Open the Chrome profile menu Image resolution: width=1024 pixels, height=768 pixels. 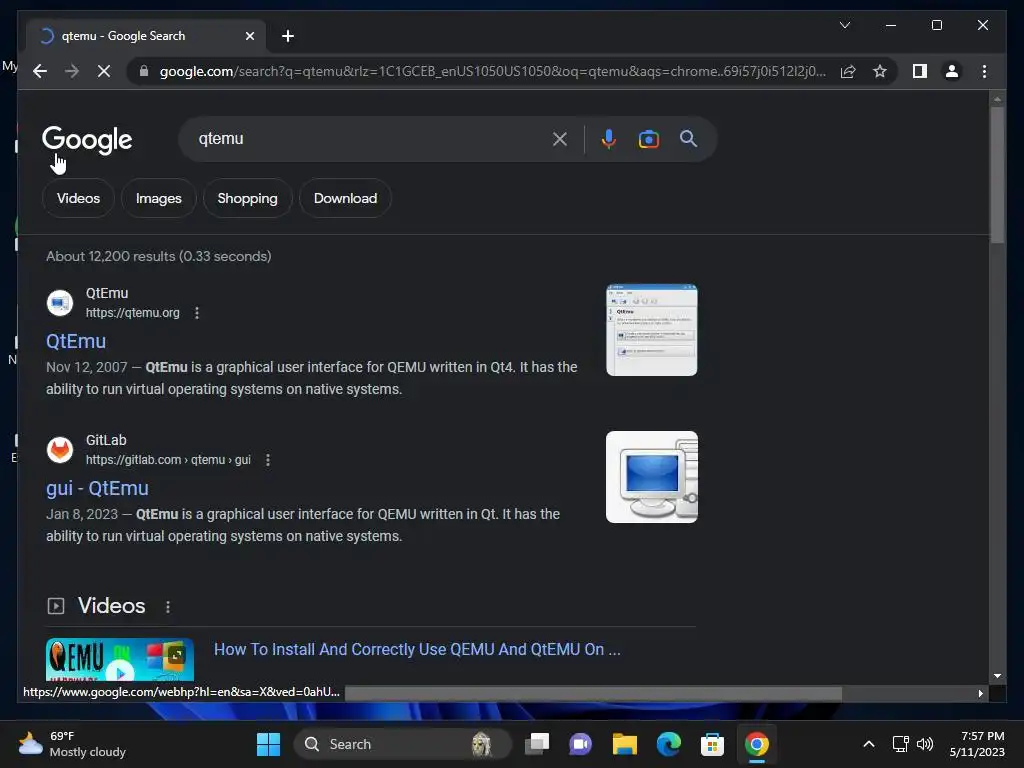[952, 71]
